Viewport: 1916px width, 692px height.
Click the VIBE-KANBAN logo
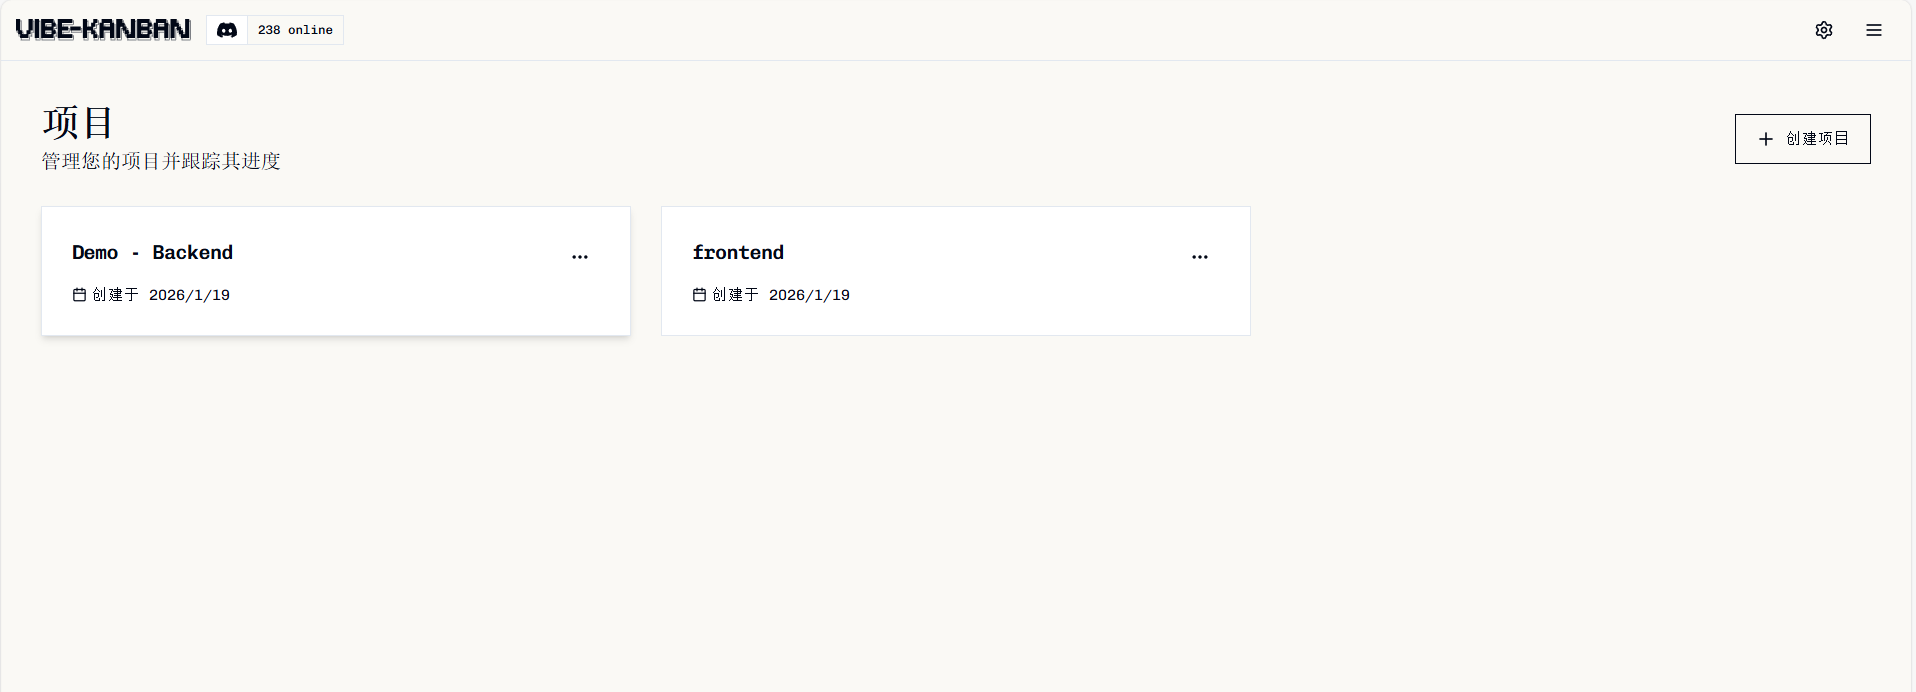[103, 30]
